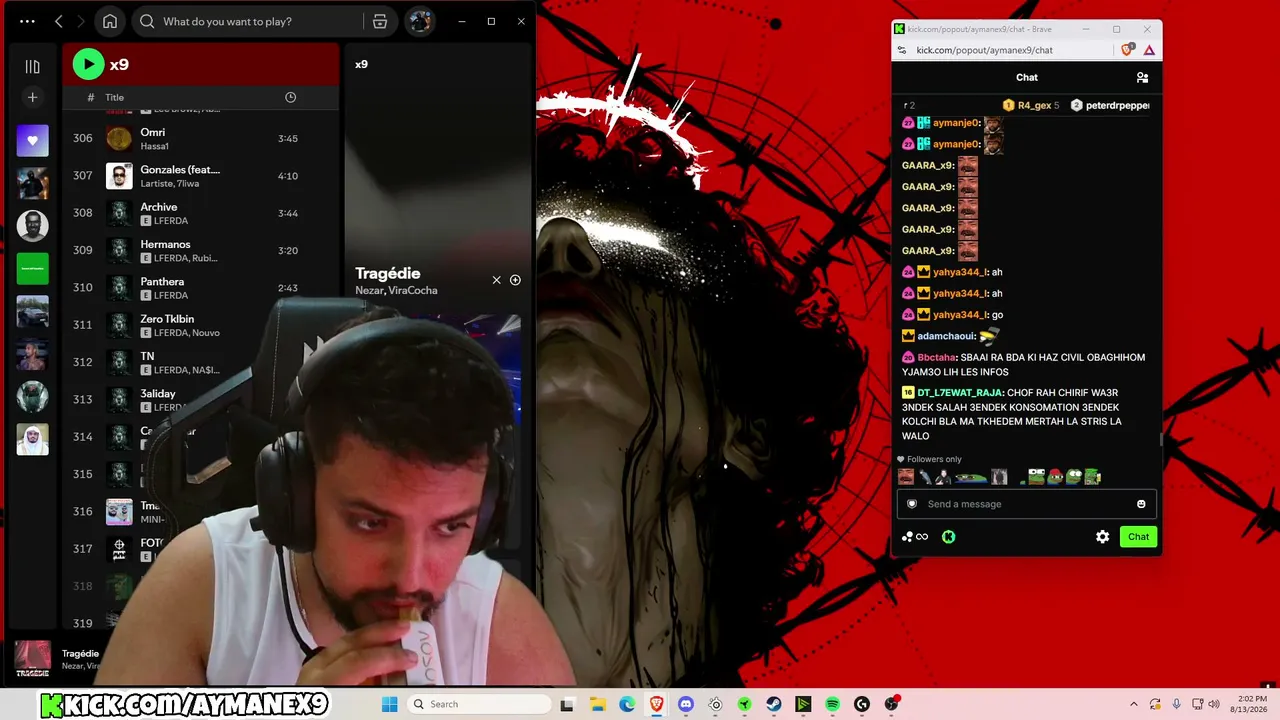Screen dimensions: 1280x720
Task: Click username Bbctaha in Kick chat
Action: click(937, 357)
